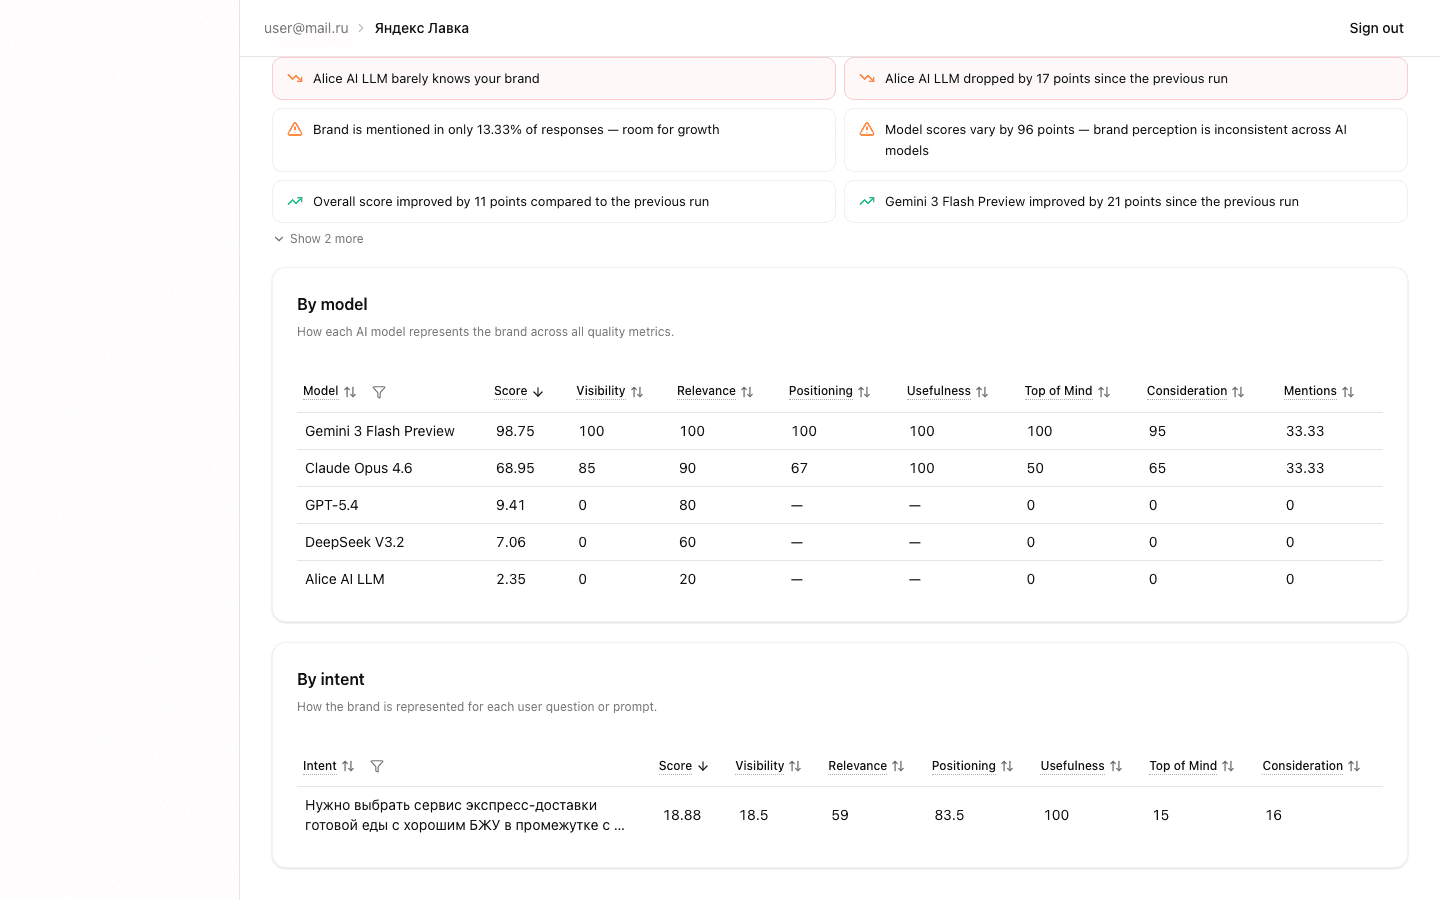
Task: Open the user@mail.ru breadcrumb
Action: (x=306, y=28)
